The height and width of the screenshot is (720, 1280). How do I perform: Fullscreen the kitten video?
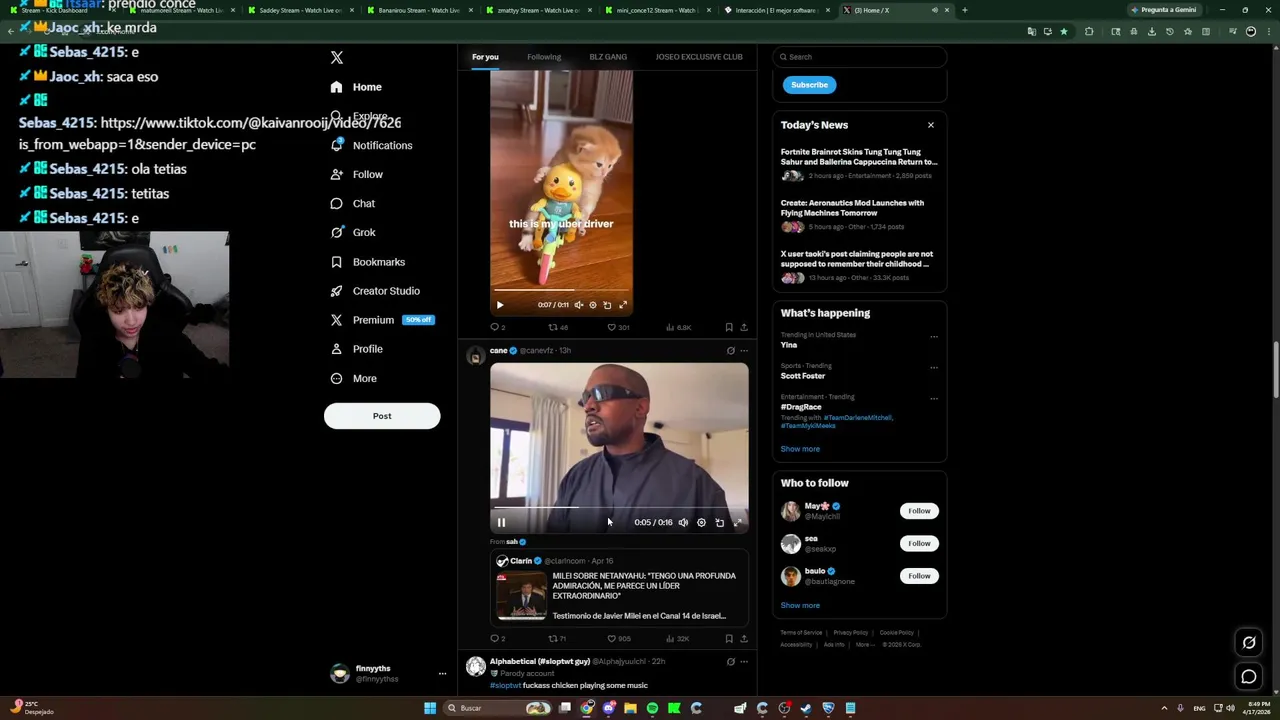point(623,305)
